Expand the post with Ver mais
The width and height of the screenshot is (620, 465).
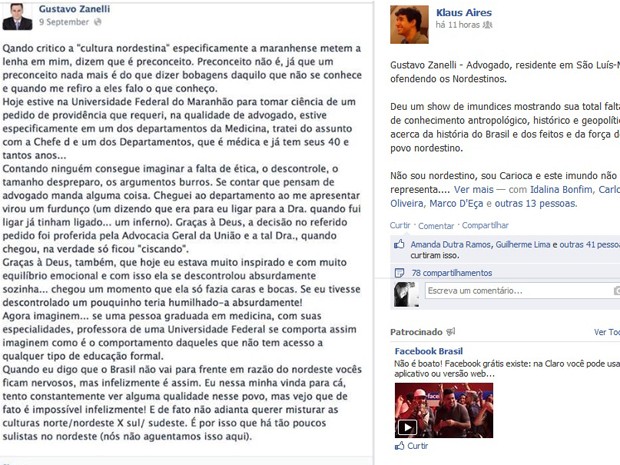474,190
